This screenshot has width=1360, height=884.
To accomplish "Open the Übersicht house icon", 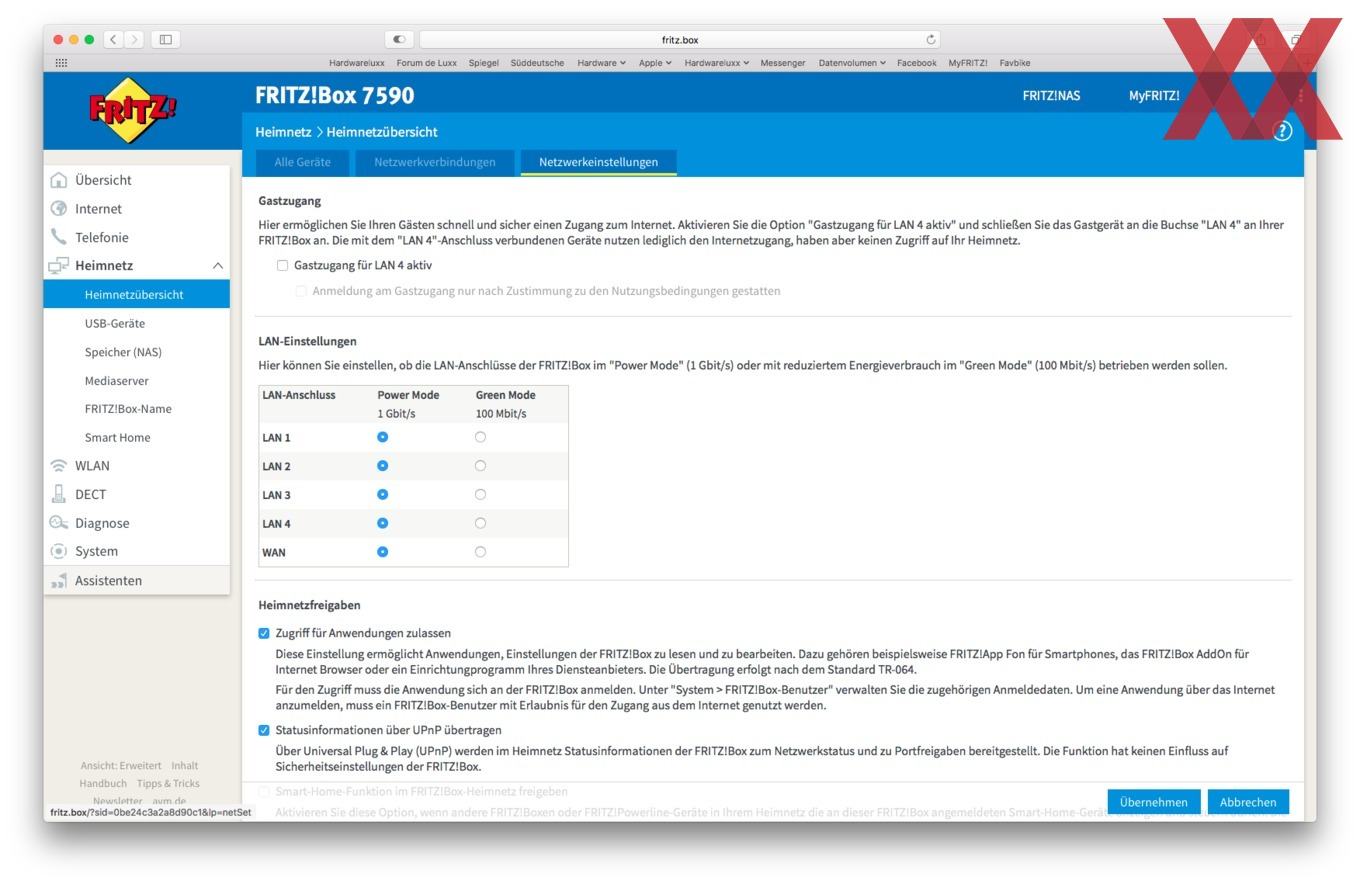I will click(x=59, y=180).
